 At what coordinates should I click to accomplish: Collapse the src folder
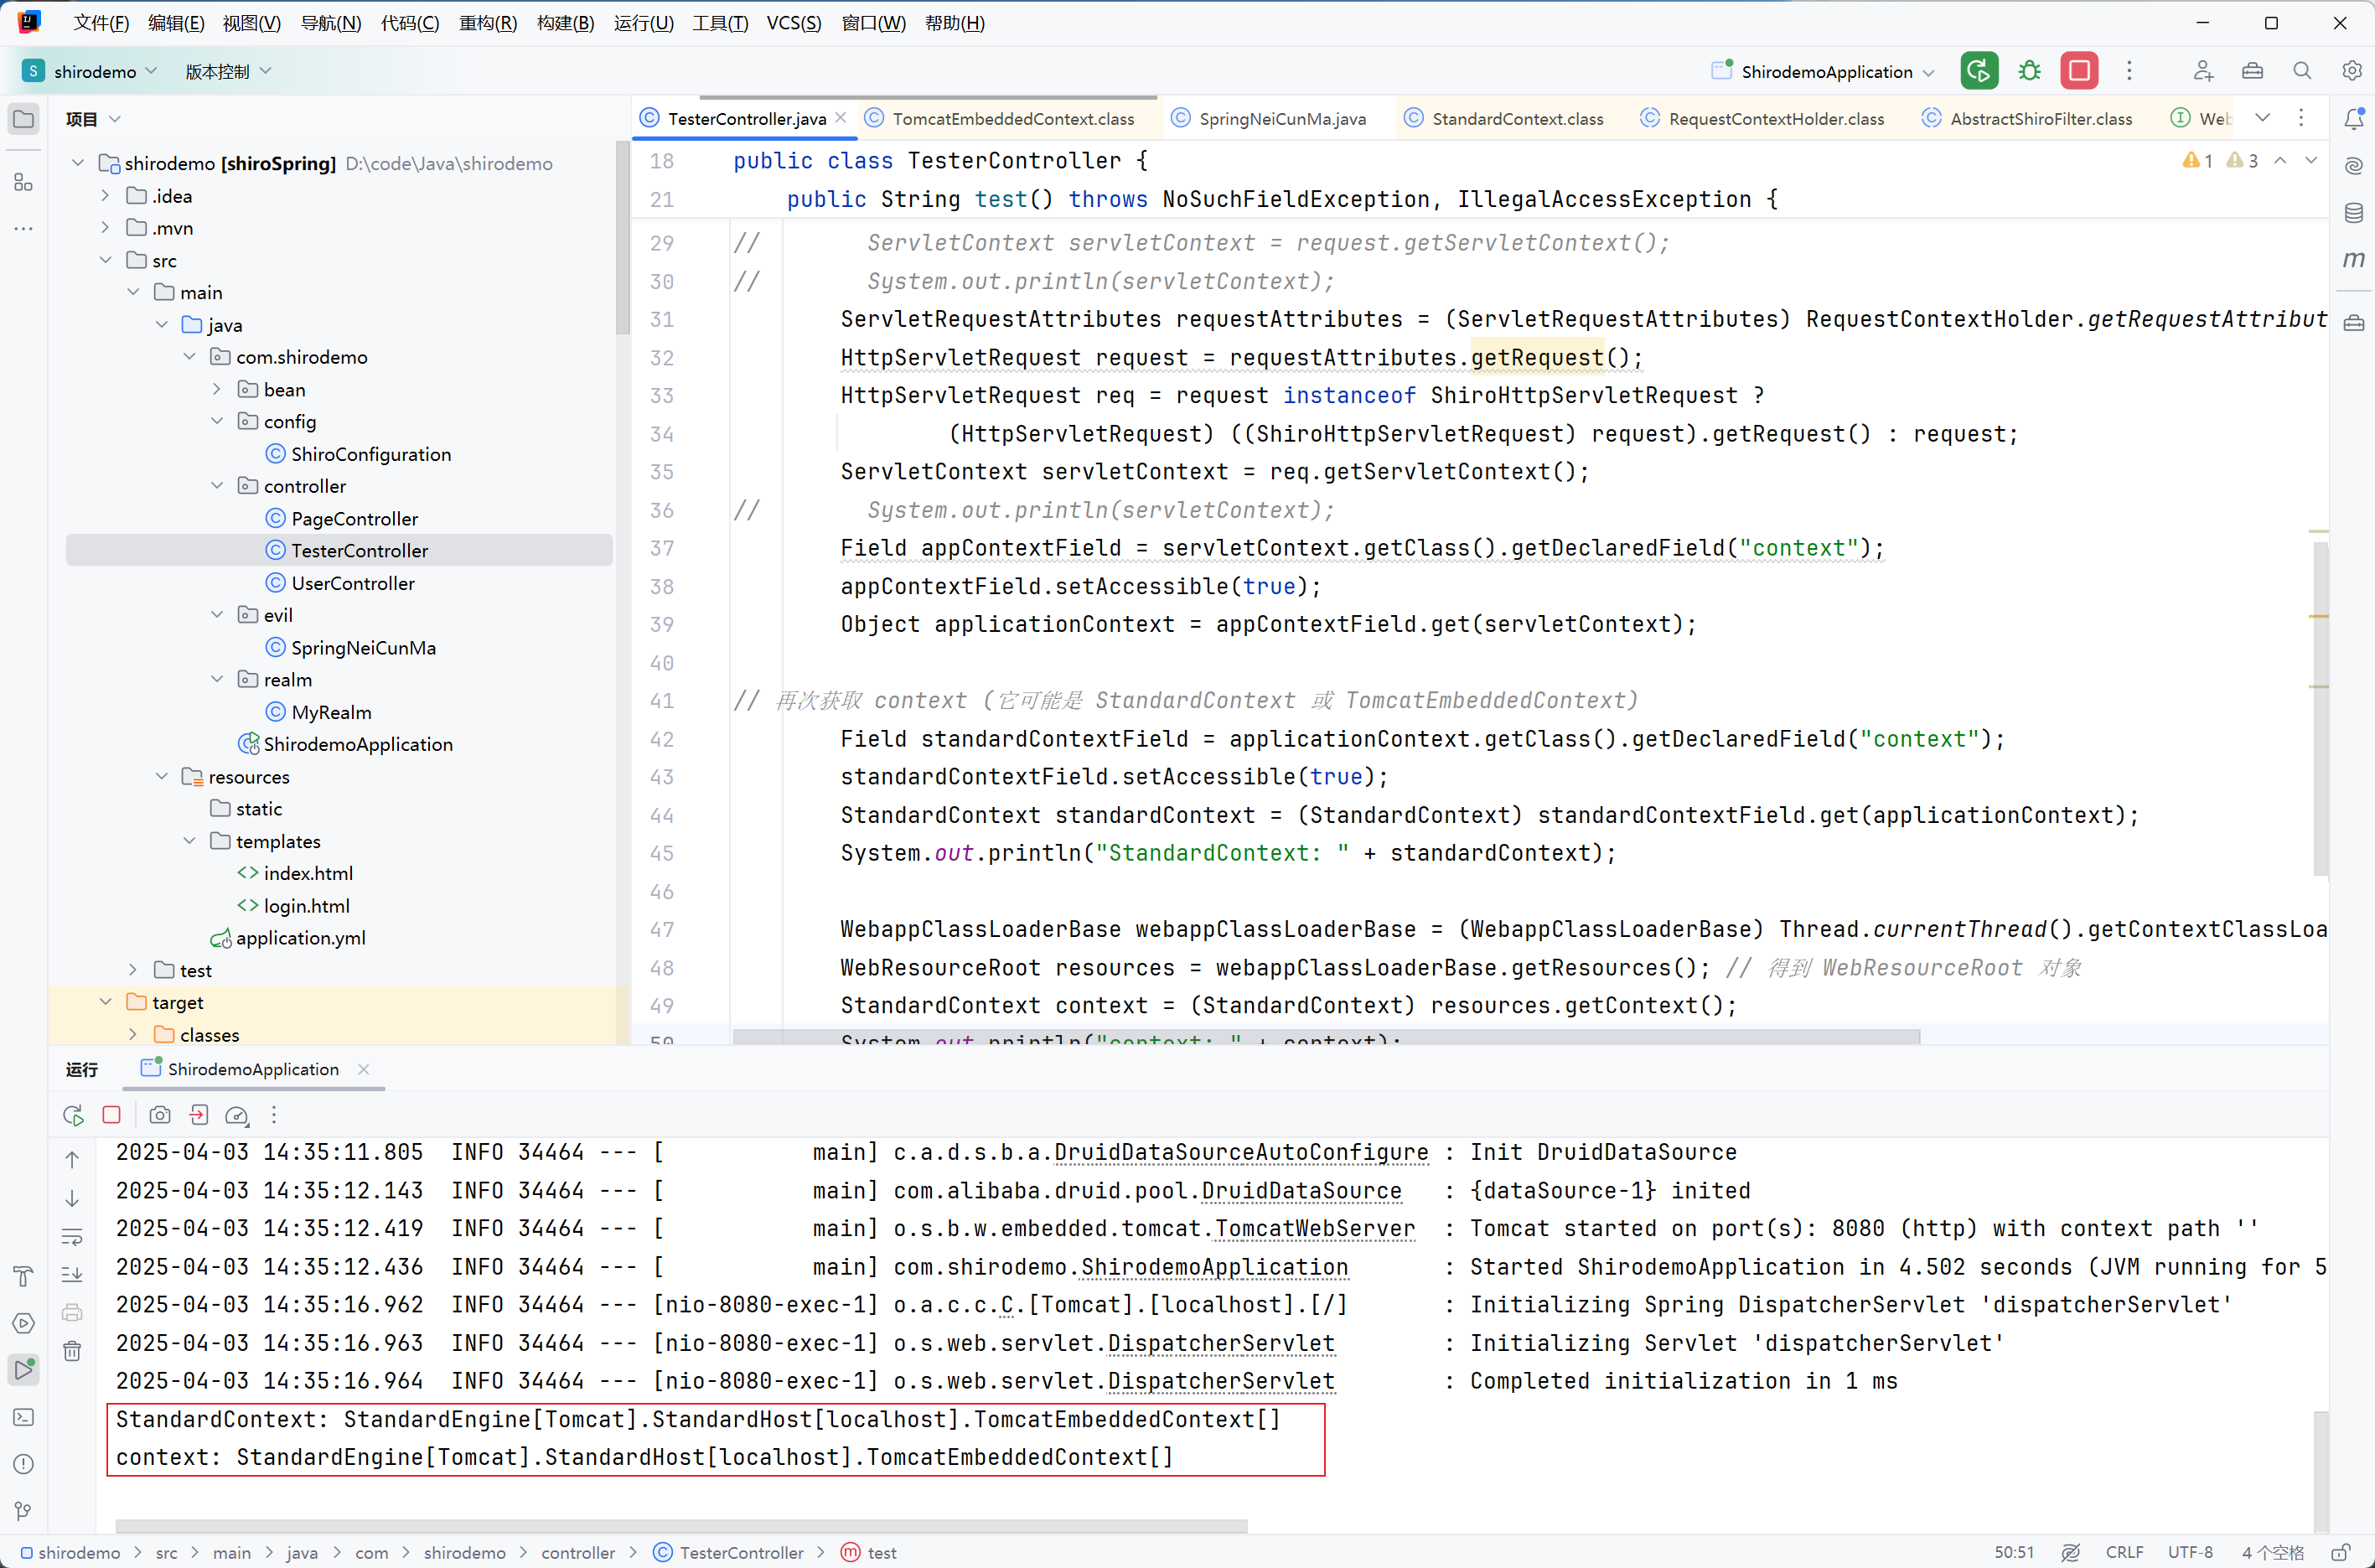click(105, 260)
